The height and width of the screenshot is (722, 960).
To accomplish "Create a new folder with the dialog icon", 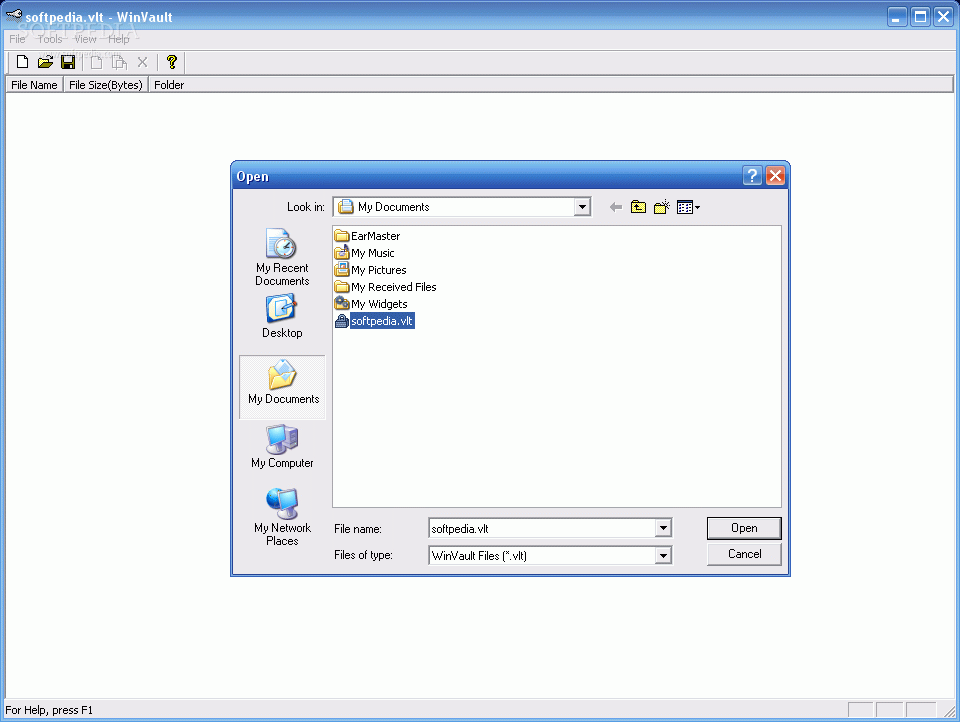I will tap(662, 207).
